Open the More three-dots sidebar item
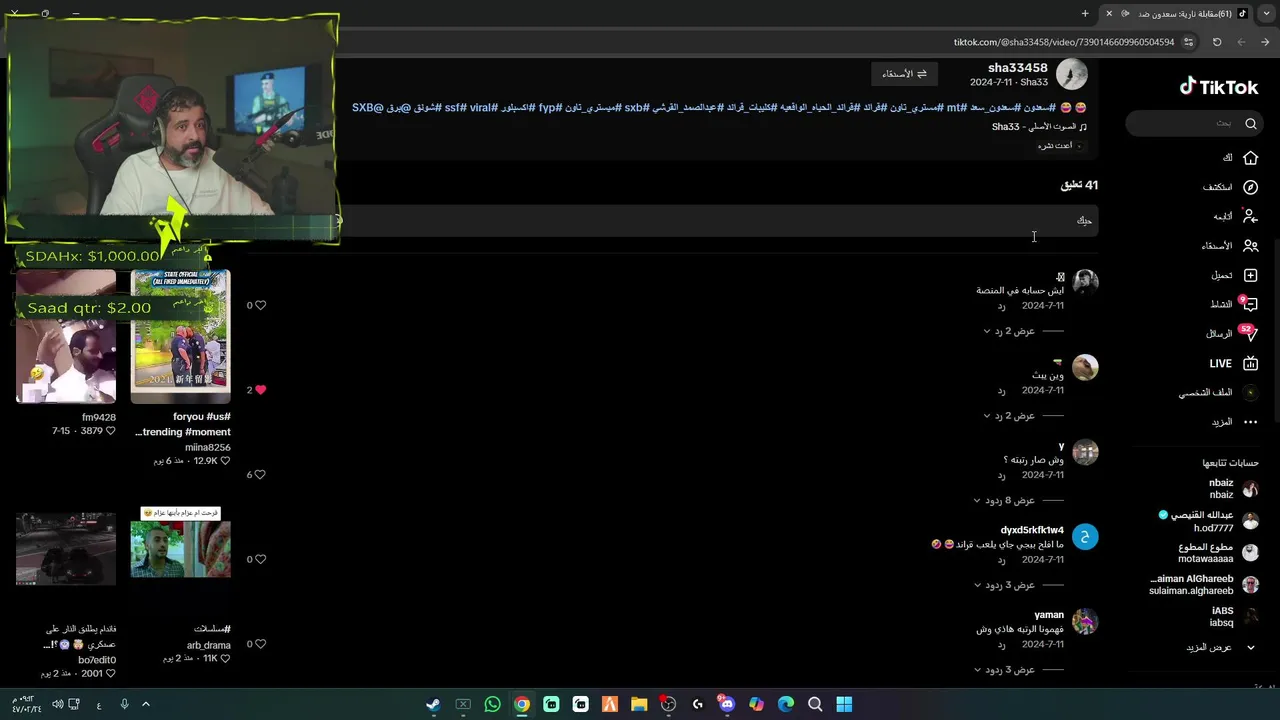The height and width of the screenshot is (720, 1280). pos(1250,422)
